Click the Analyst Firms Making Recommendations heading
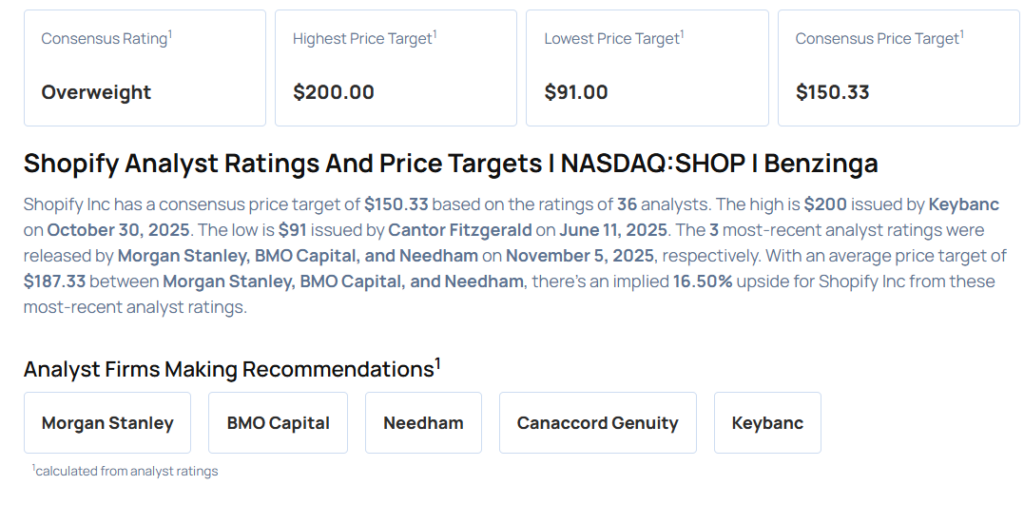Viewport: 1024px width, 524px height. (232, 369)
